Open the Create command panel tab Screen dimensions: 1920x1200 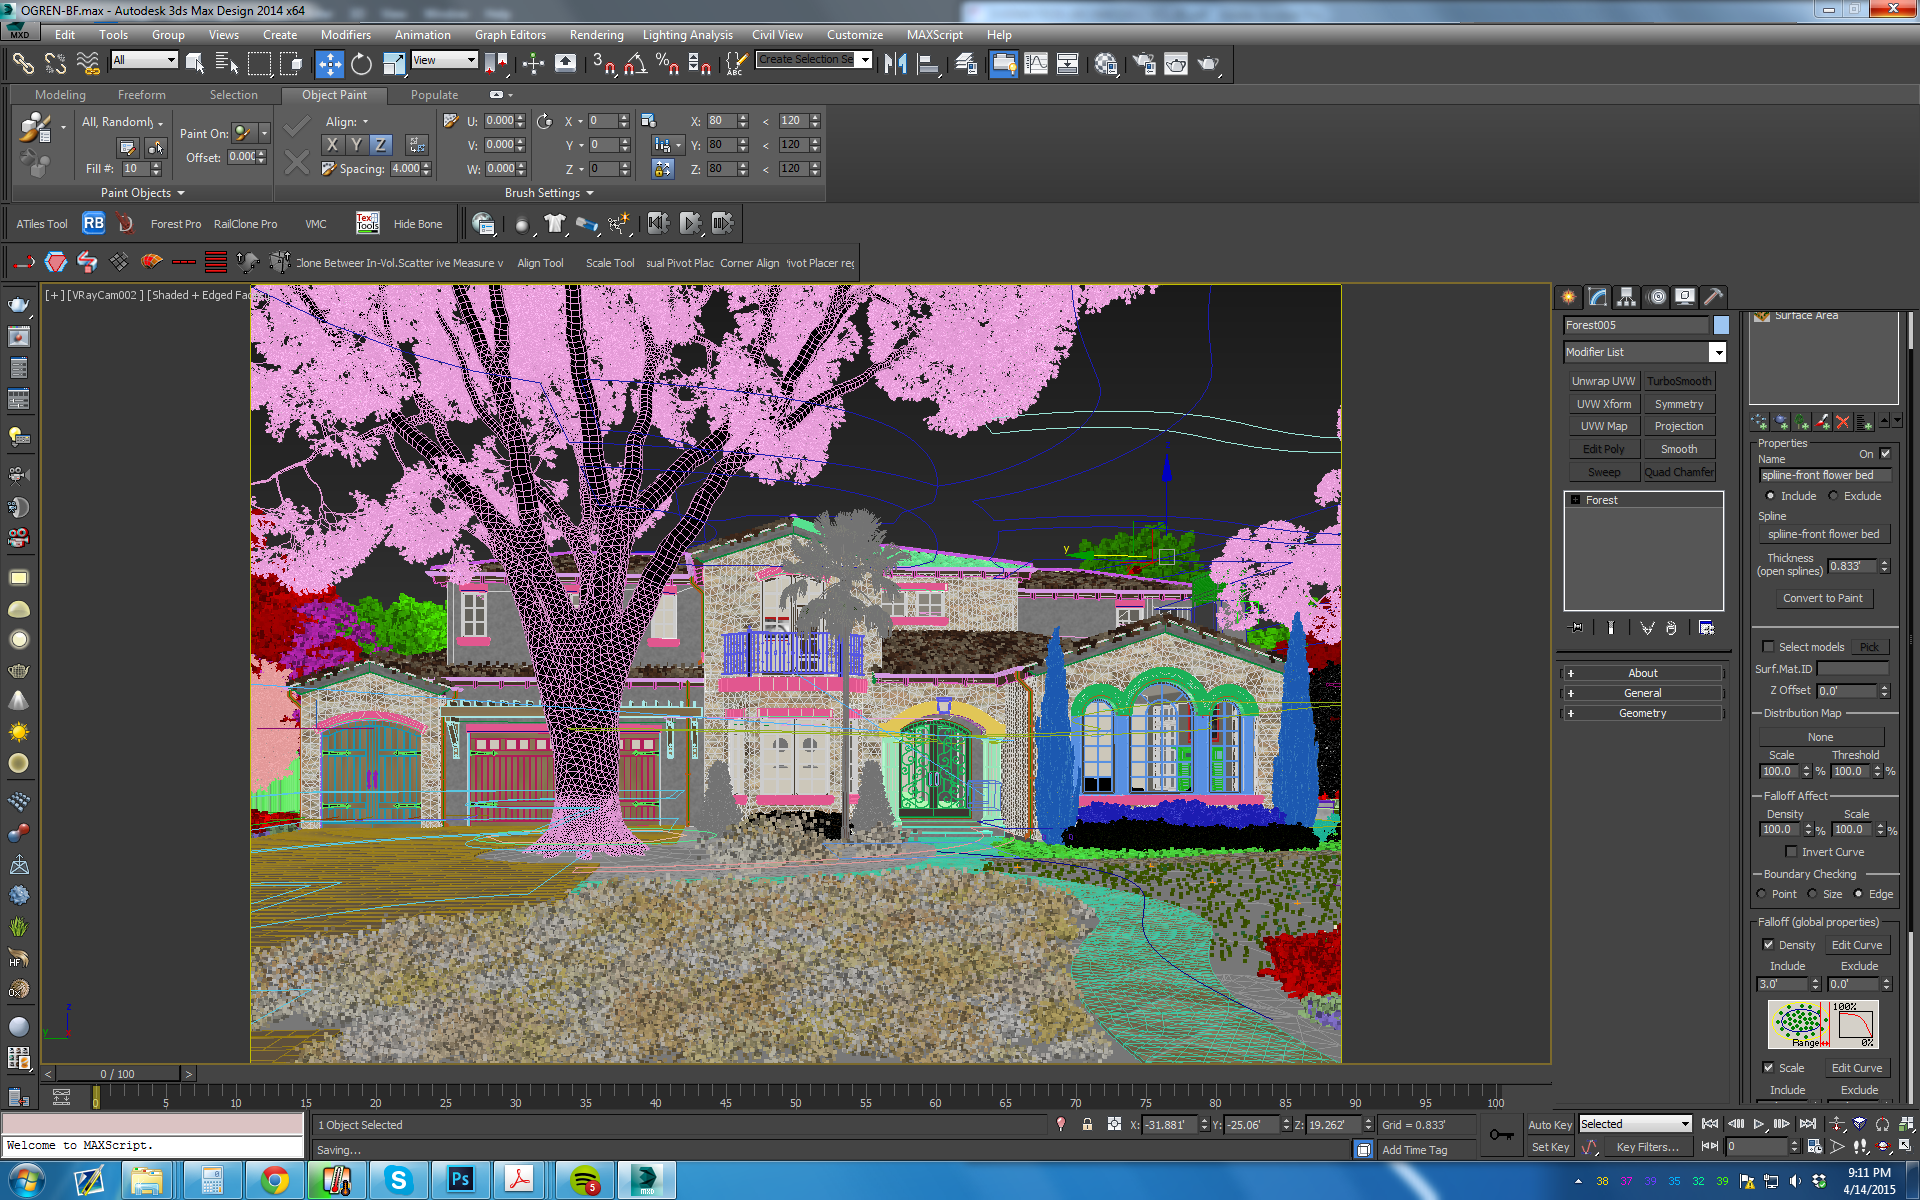pyautogui.click(x=1568, y=297)
